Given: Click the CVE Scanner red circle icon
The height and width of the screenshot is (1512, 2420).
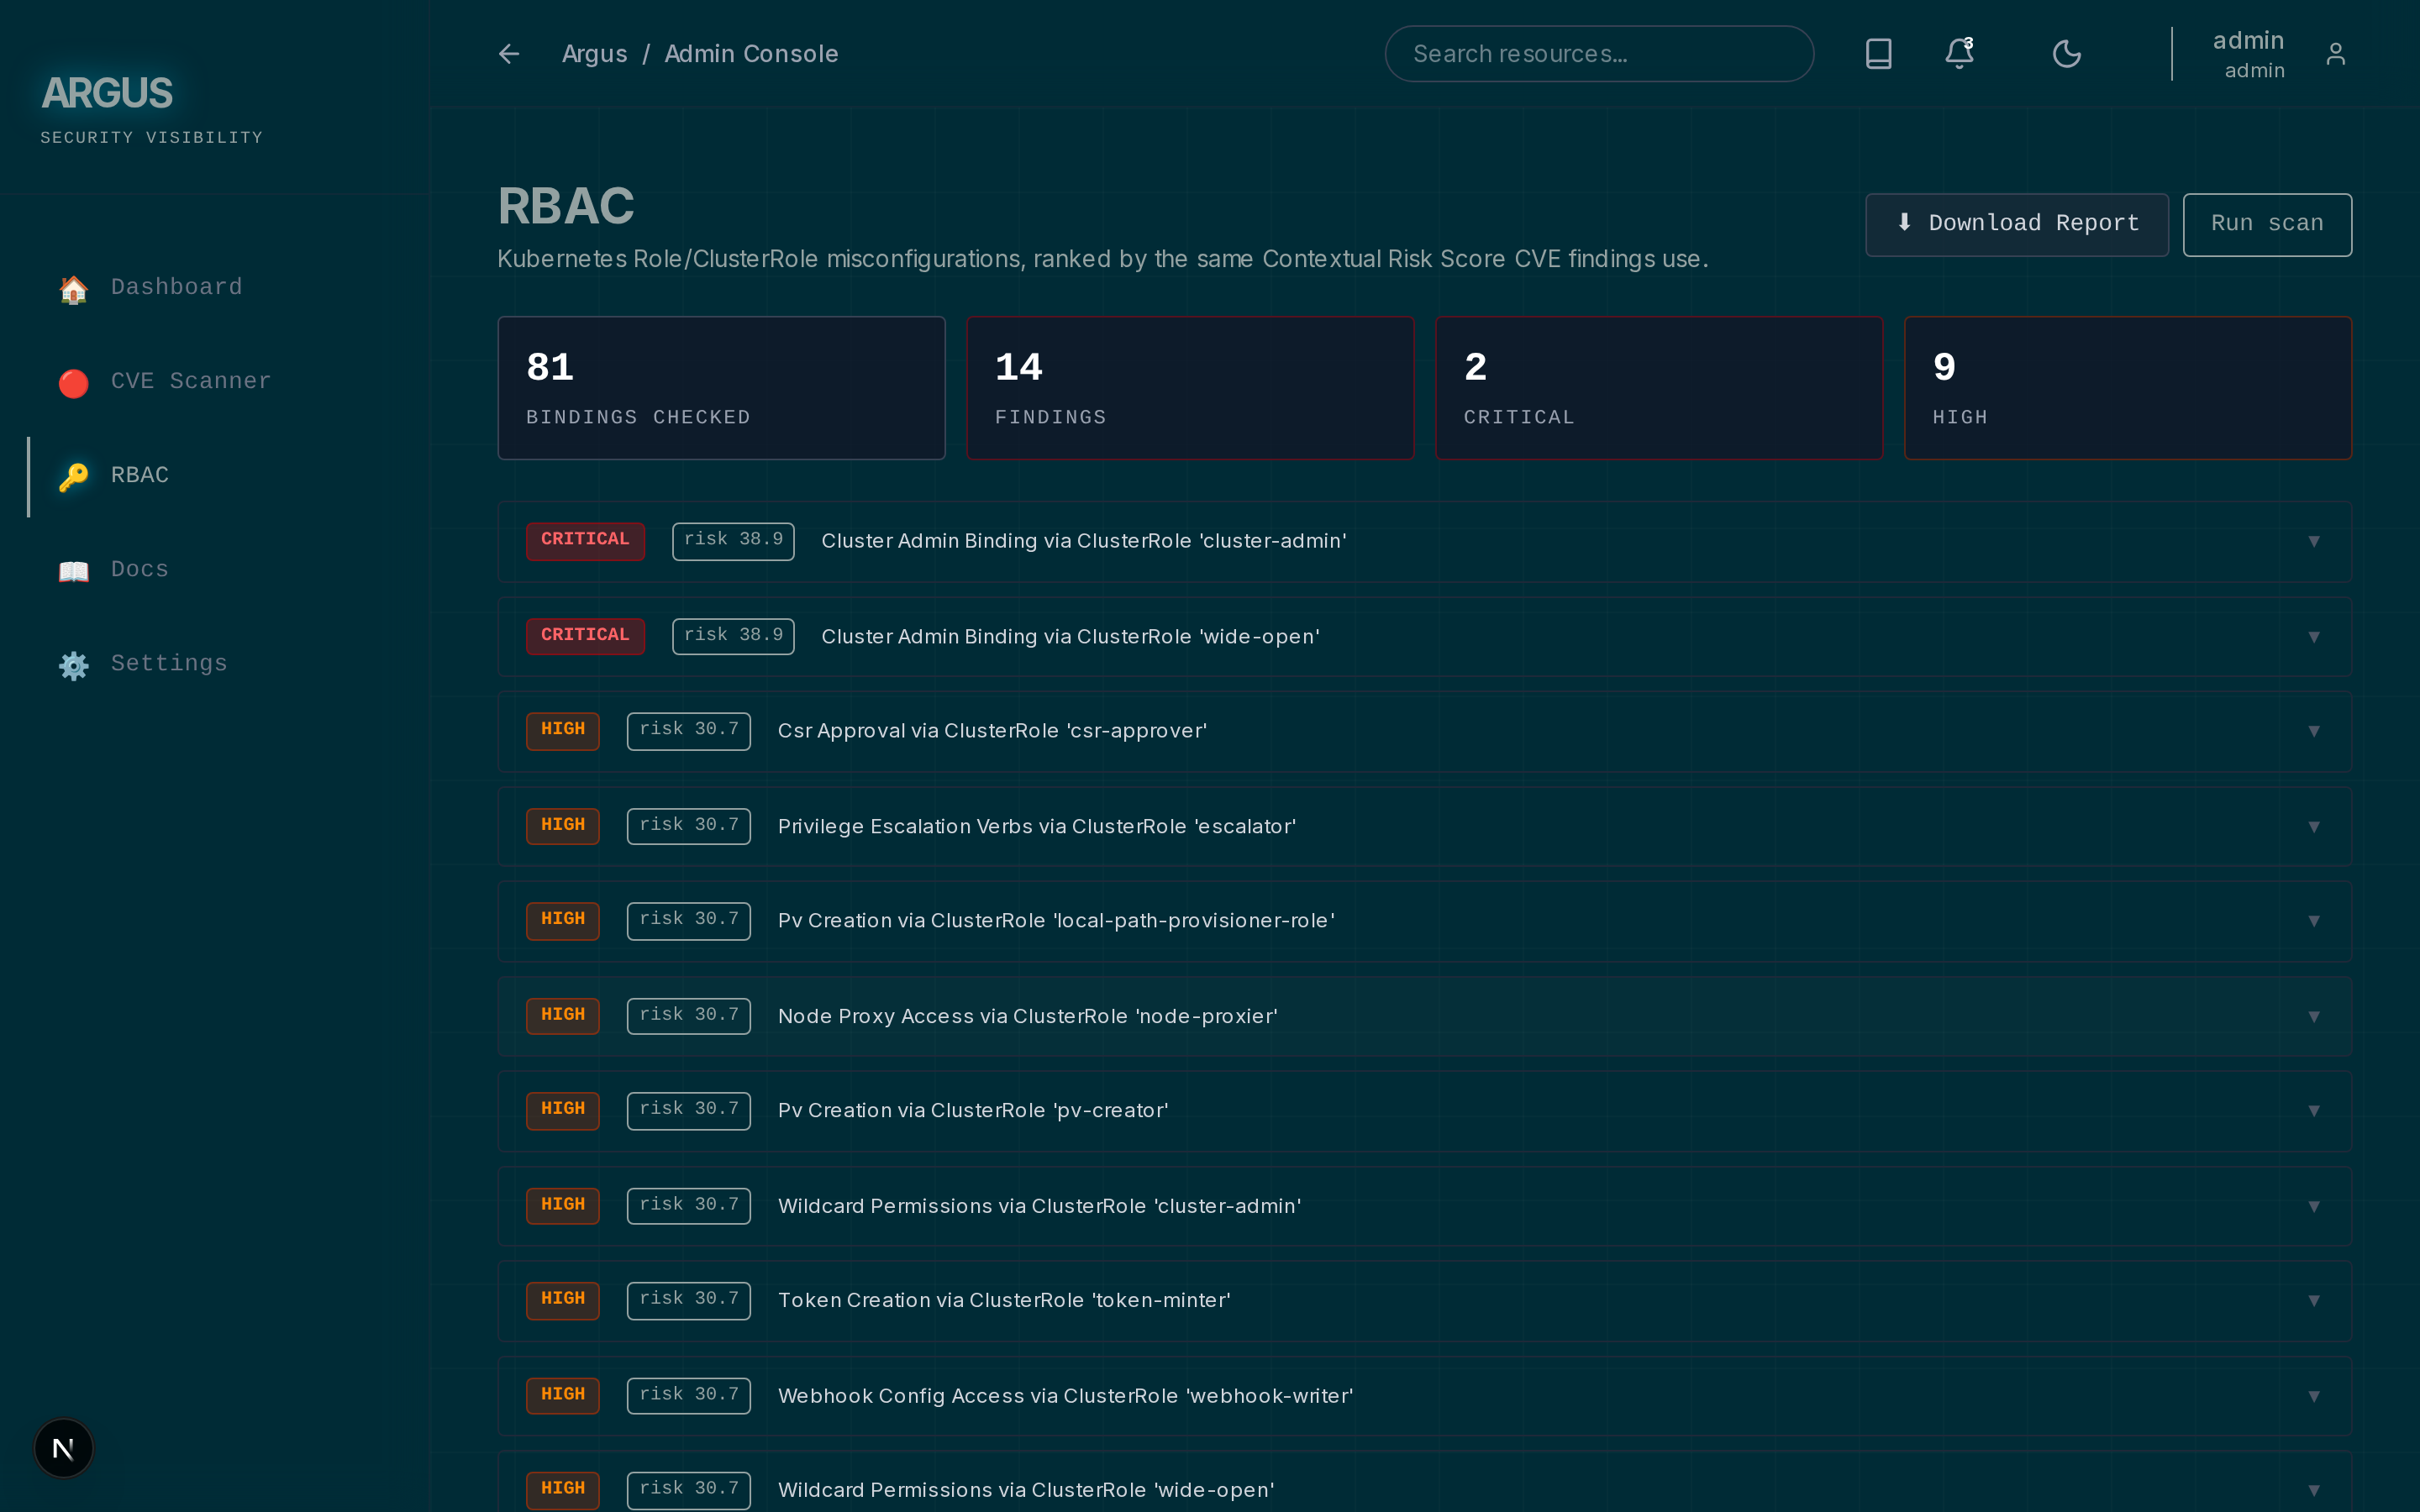Looking at the screenshot, I should click(73, 382).
